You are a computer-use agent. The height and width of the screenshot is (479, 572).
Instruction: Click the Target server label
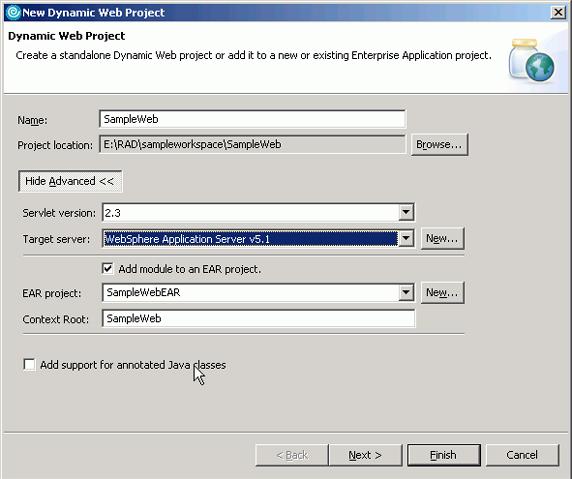tap(56, 239)
